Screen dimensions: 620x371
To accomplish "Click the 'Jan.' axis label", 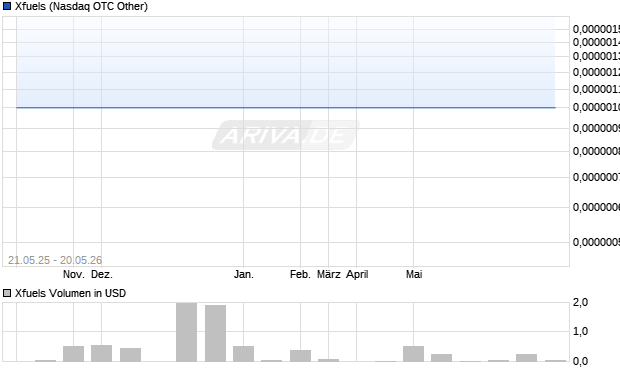I will point(244,274).
